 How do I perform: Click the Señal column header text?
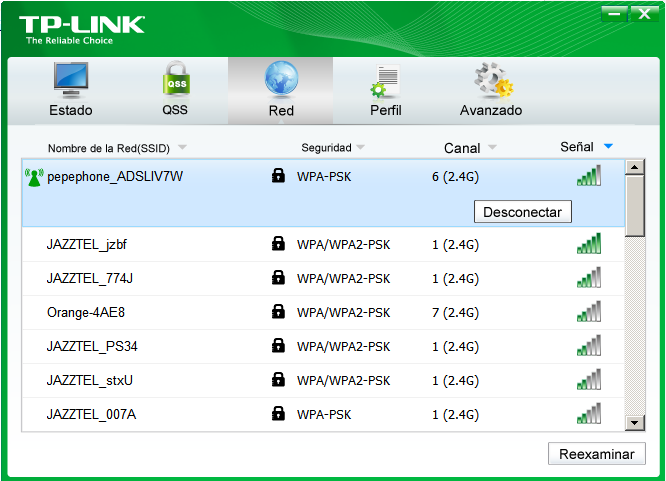tap(577, 147)
